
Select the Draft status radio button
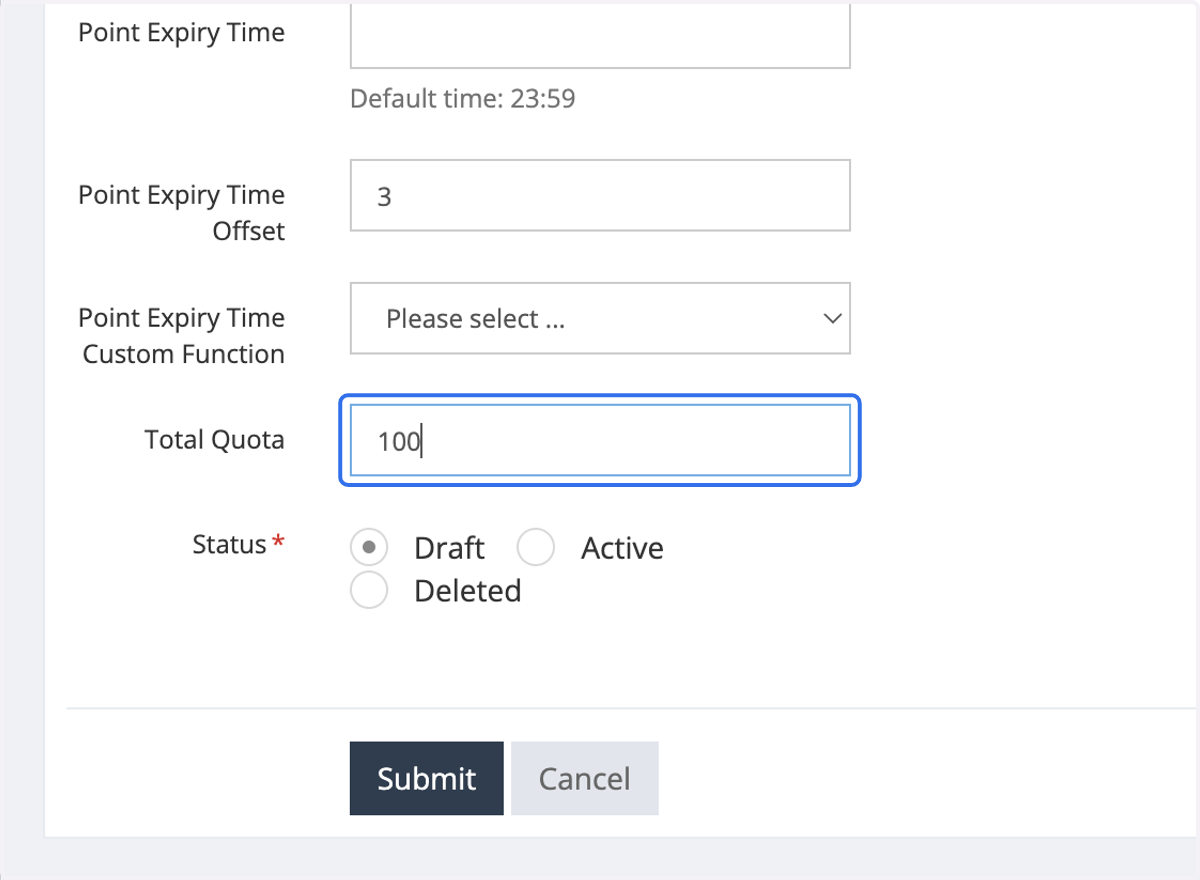pyautogui.click(x=369, y=547)
